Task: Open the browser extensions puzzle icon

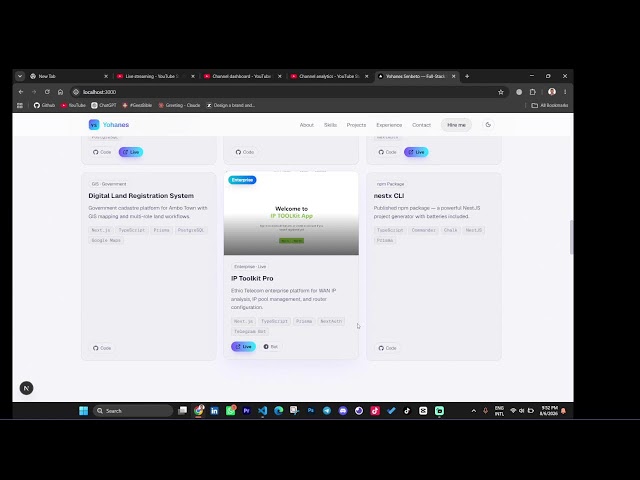Action: (533, 92)
